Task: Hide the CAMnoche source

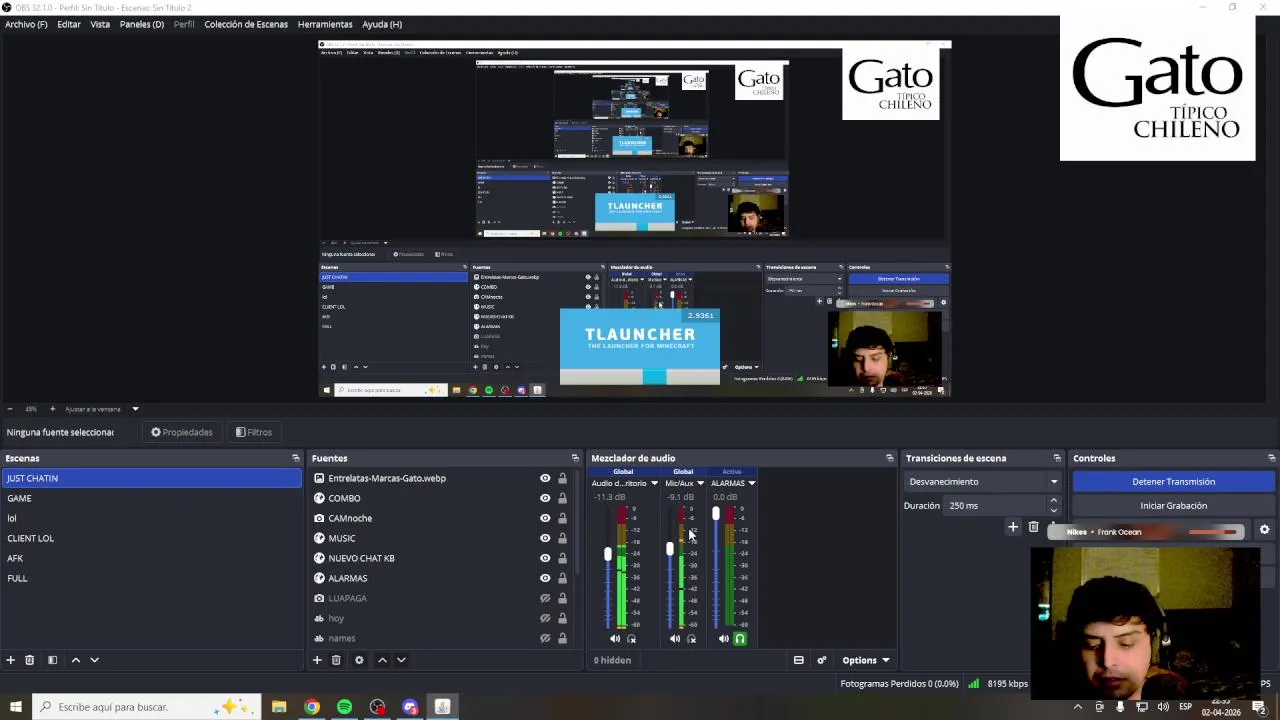Action: (545, 518)
